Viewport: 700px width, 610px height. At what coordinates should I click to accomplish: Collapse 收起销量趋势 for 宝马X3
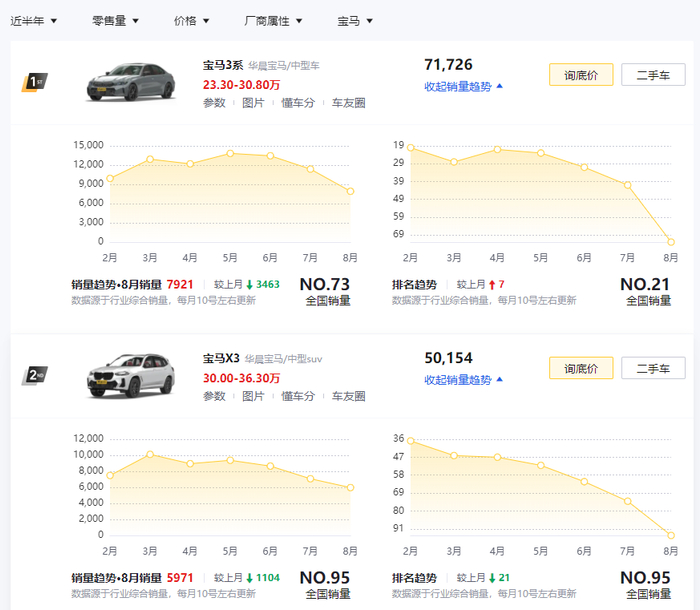click(x=464, y=380)
